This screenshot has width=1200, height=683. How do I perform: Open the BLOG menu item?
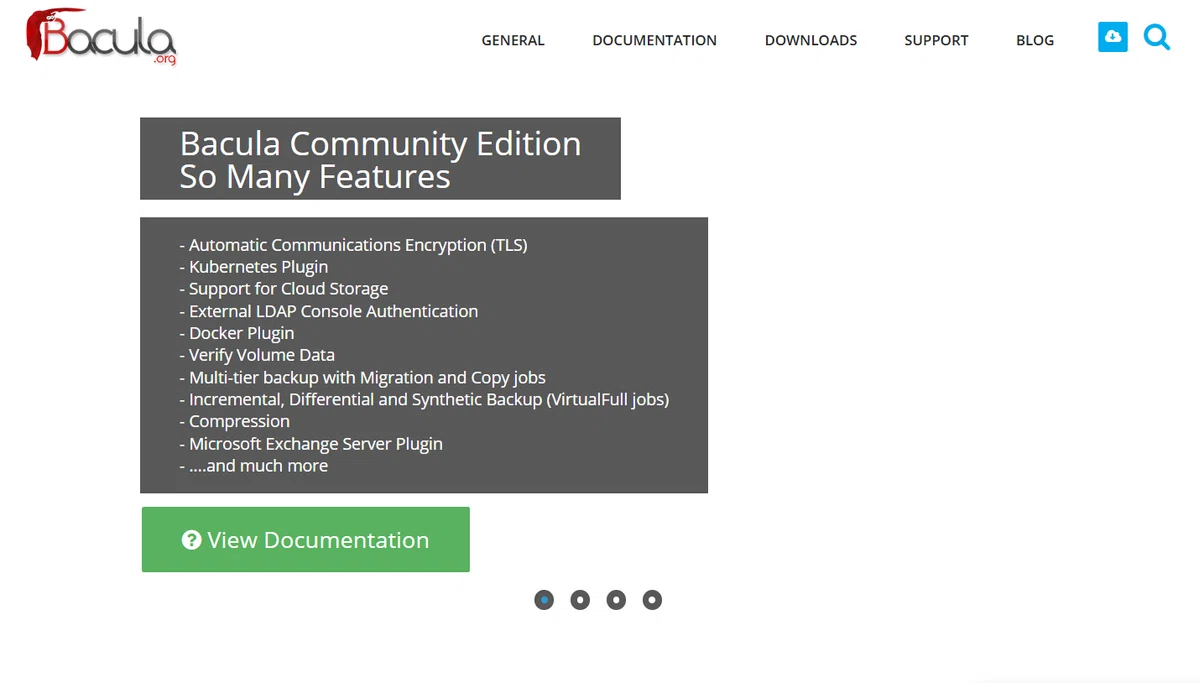(x=1035, y=40)
